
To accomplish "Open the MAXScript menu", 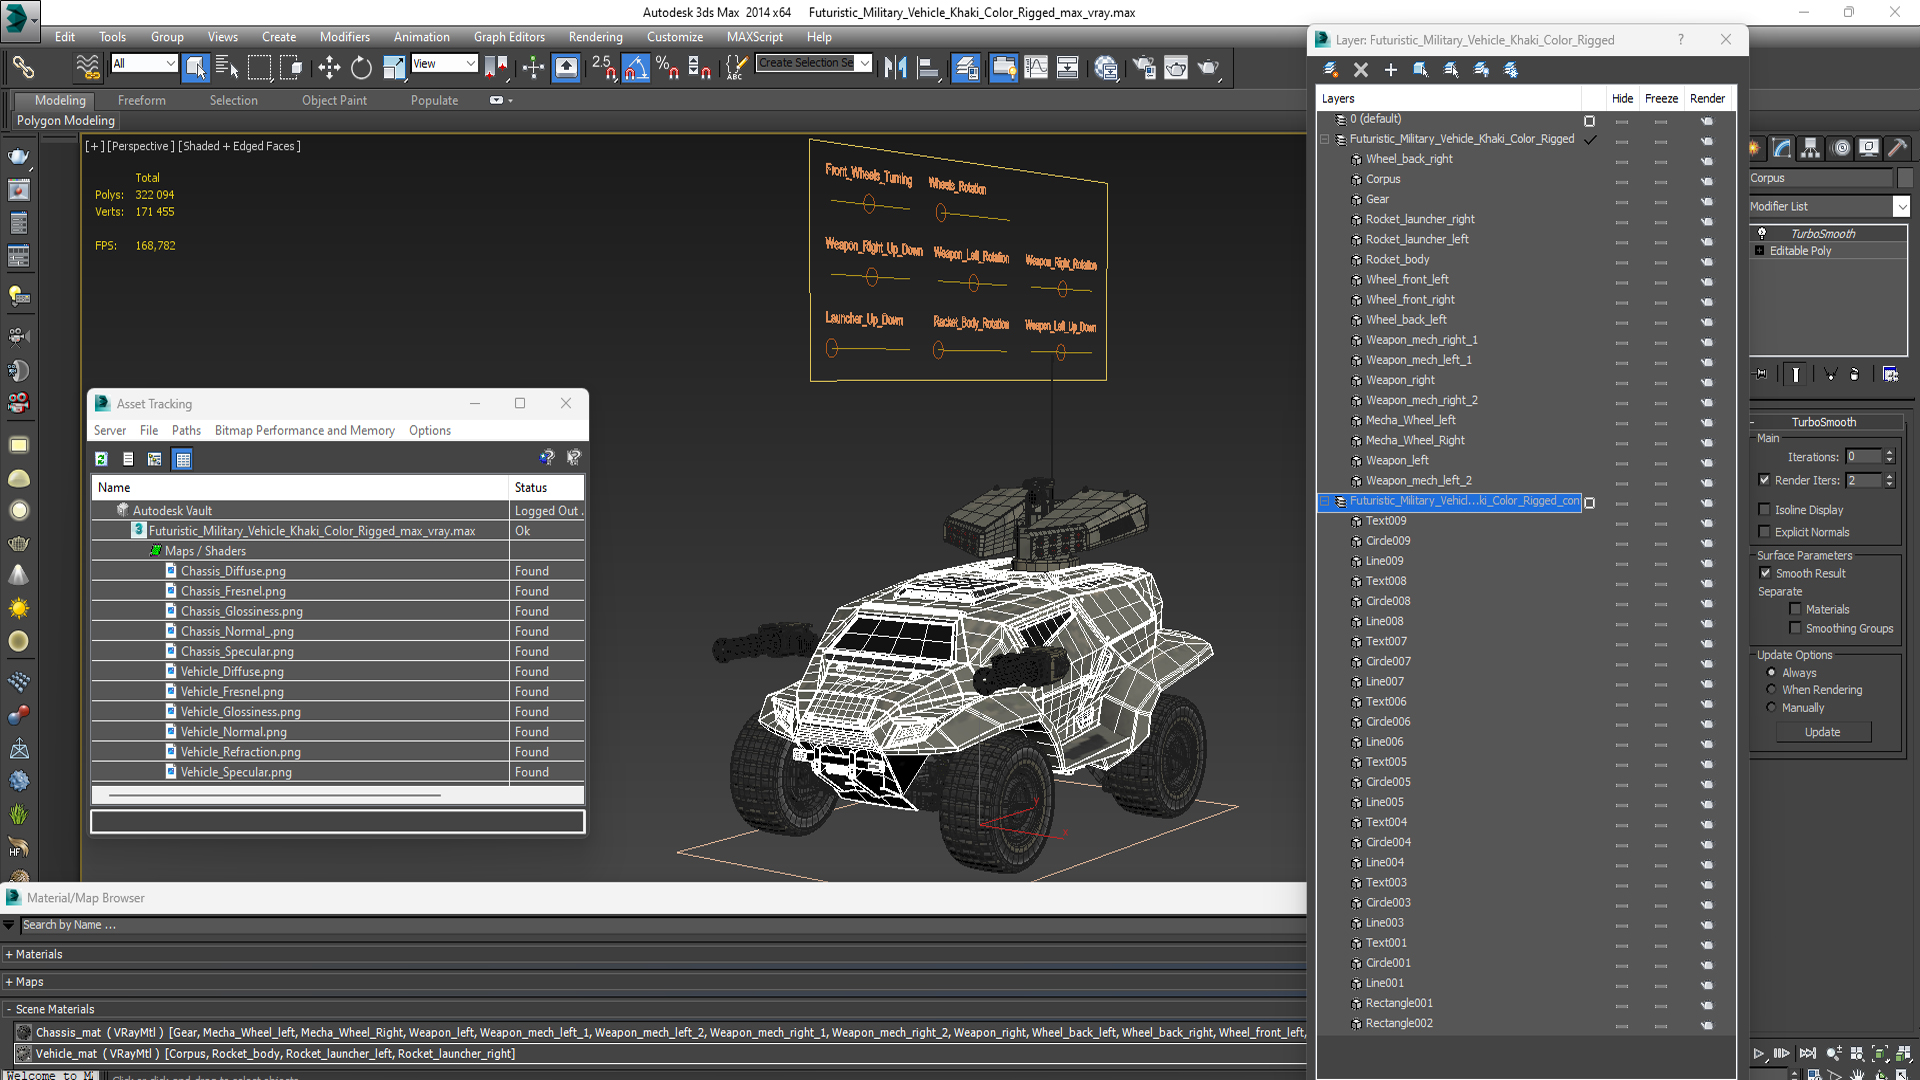I will pos(754,37).
